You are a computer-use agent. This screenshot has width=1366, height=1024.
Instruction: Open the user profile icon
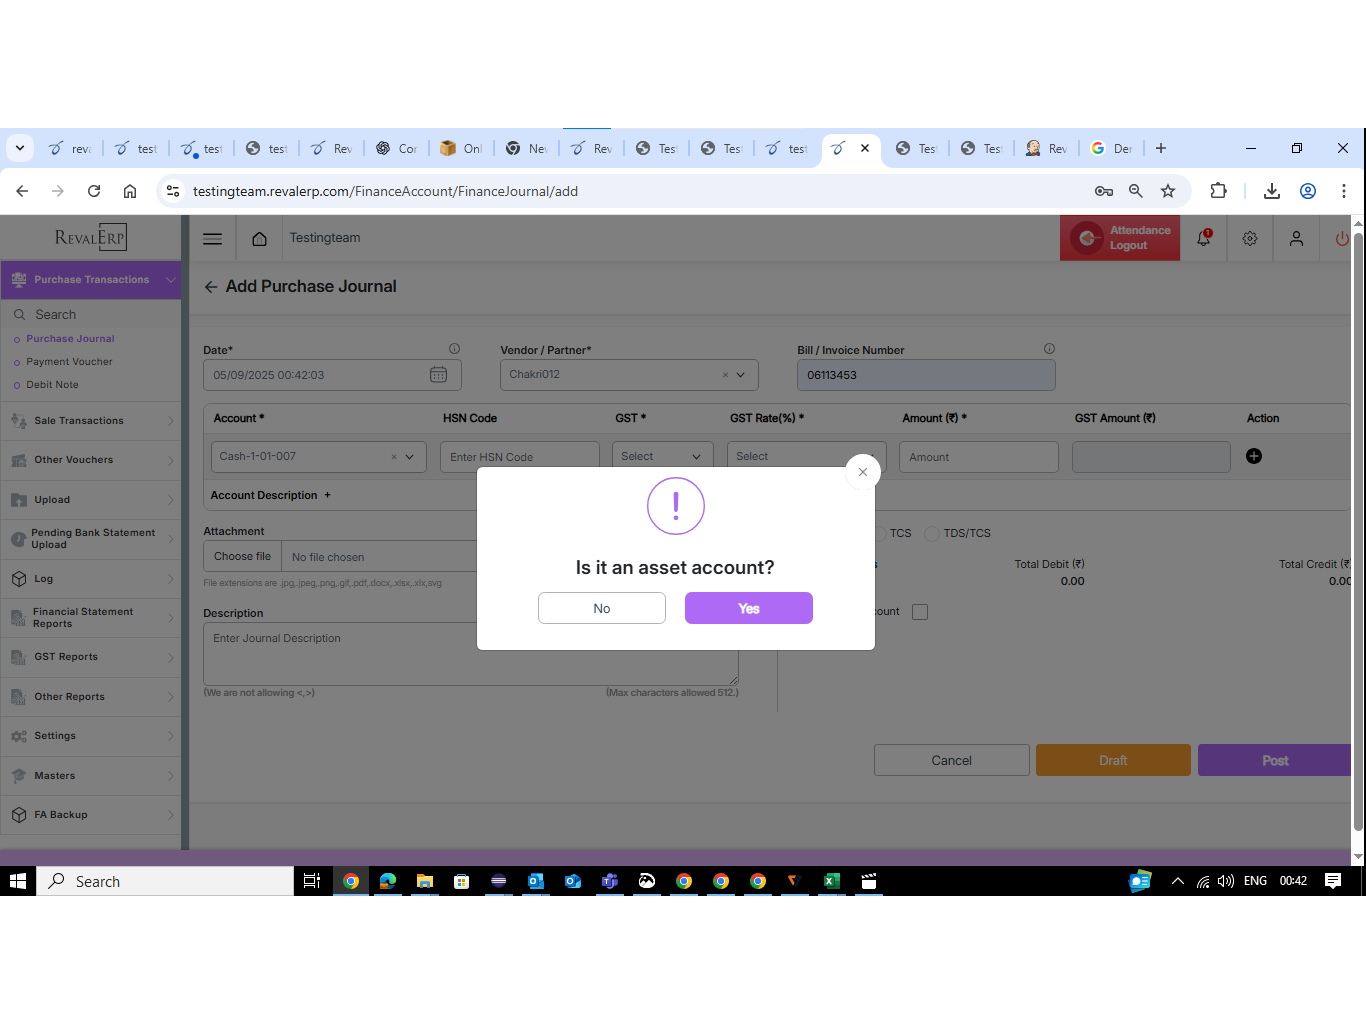click(x=1296, y=239)
